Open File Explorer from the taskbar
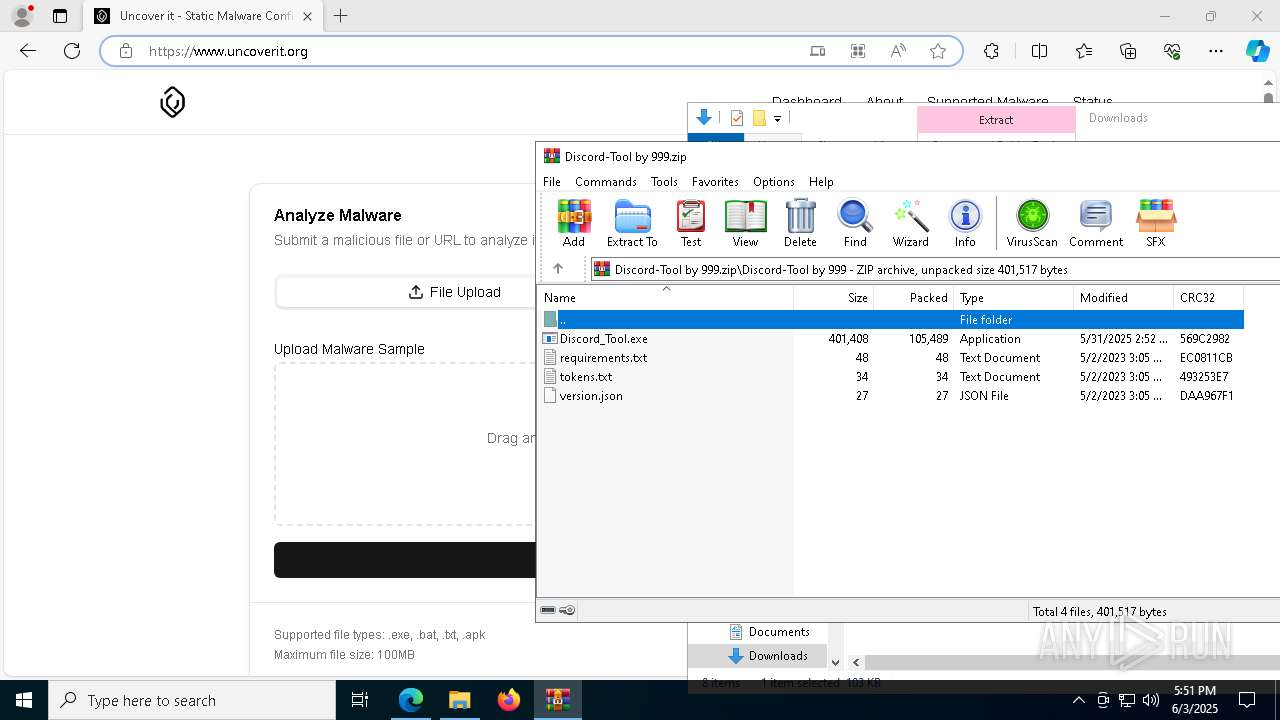The image size is (1280, 720). (x=459, y=700)
